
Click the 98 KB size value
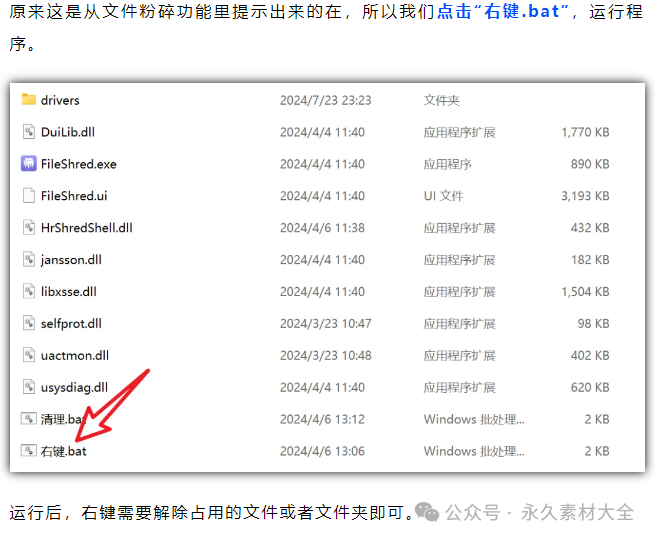click(x=593, y=324)
